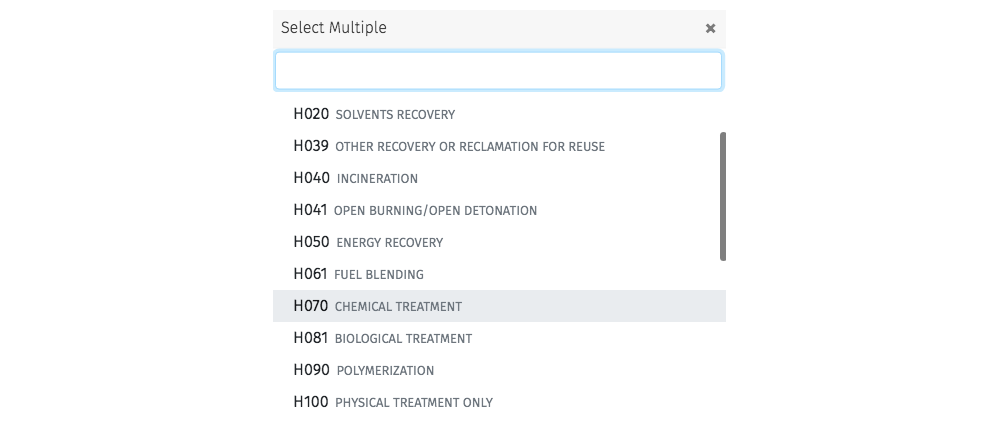Click the SOLVENTS RECOVERY description text
This screenshot has width=1000, height=425.
pos(395,115)
